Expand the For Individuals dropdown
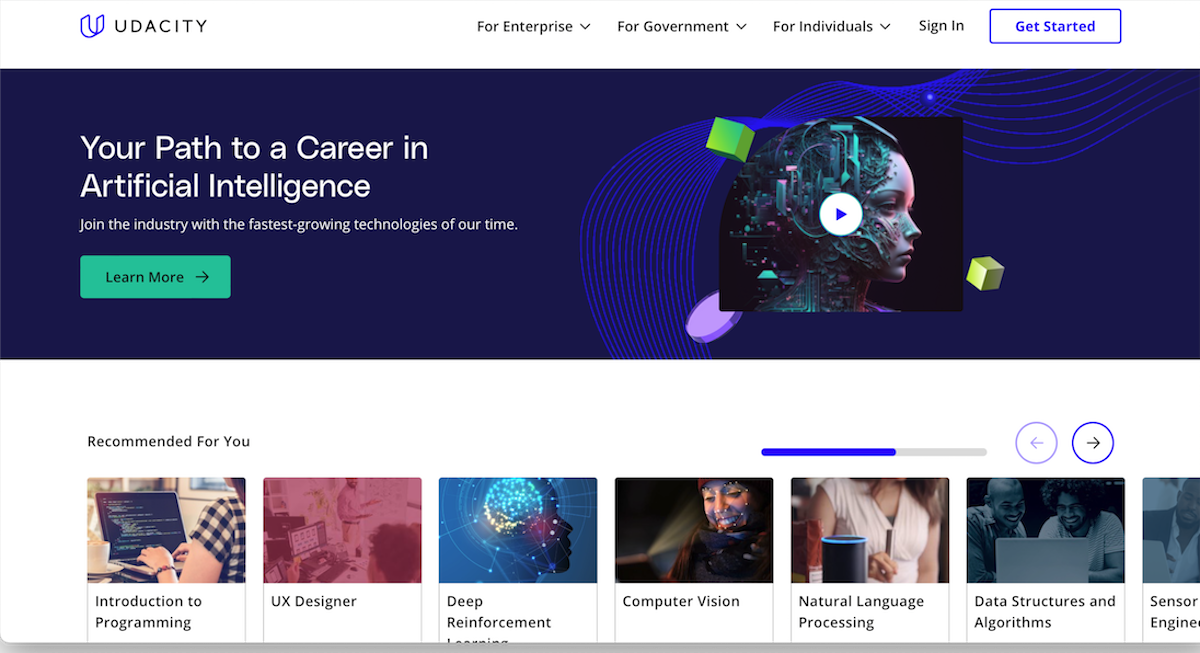This screenshot has width=1200, height=653. coord(831,27)
